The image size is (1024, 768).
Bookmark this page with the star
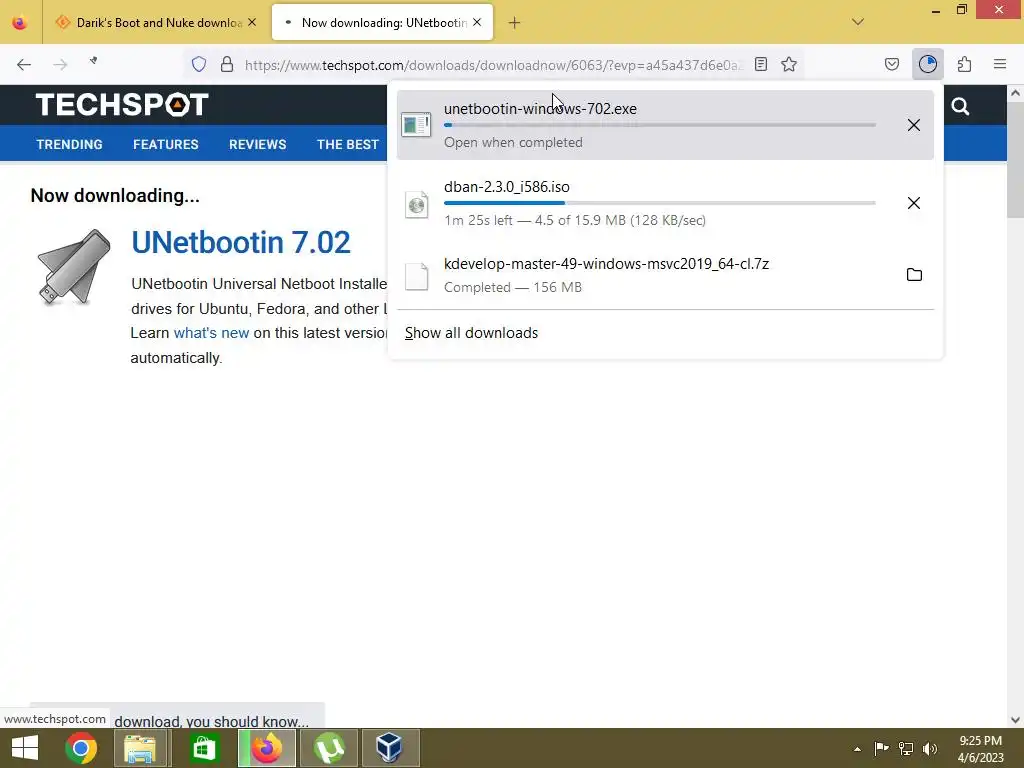pyautogui.click(x=789, y=64)
